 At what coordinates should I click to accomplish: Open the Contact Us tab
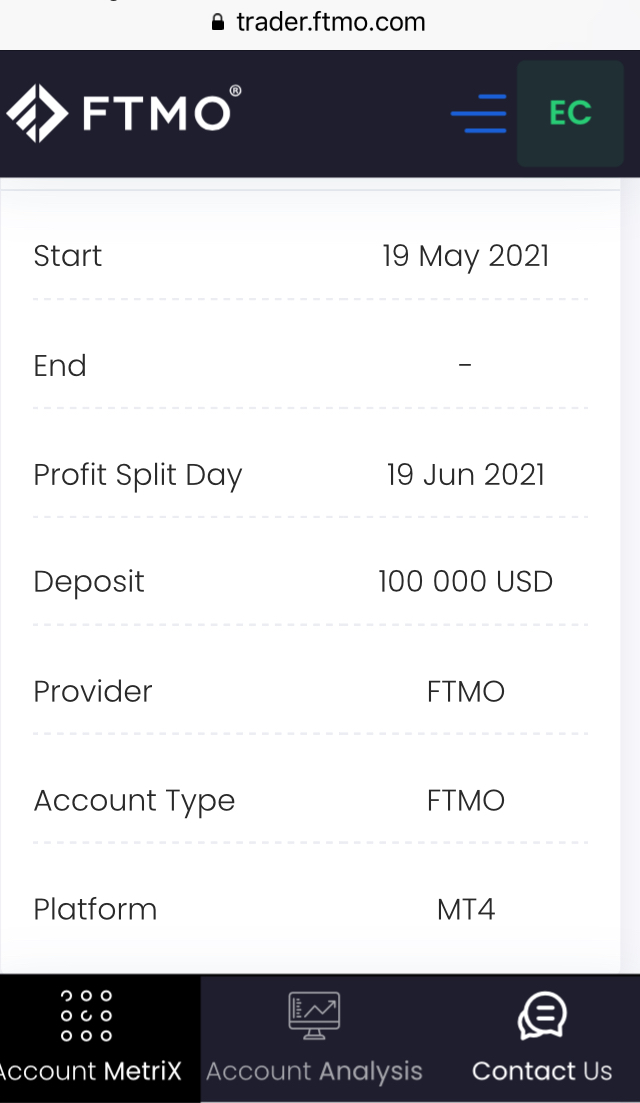pos(542,1071)
